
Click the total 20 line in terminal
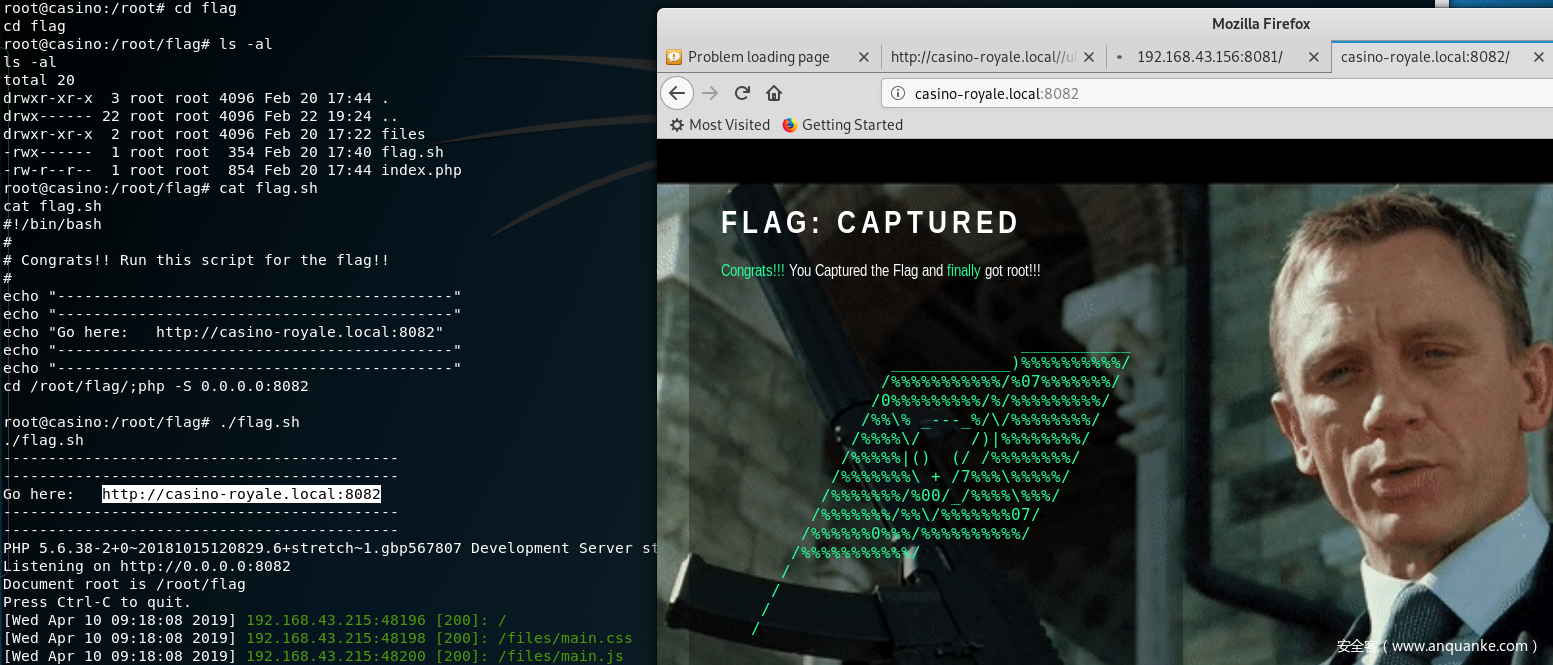coord(39,80)
